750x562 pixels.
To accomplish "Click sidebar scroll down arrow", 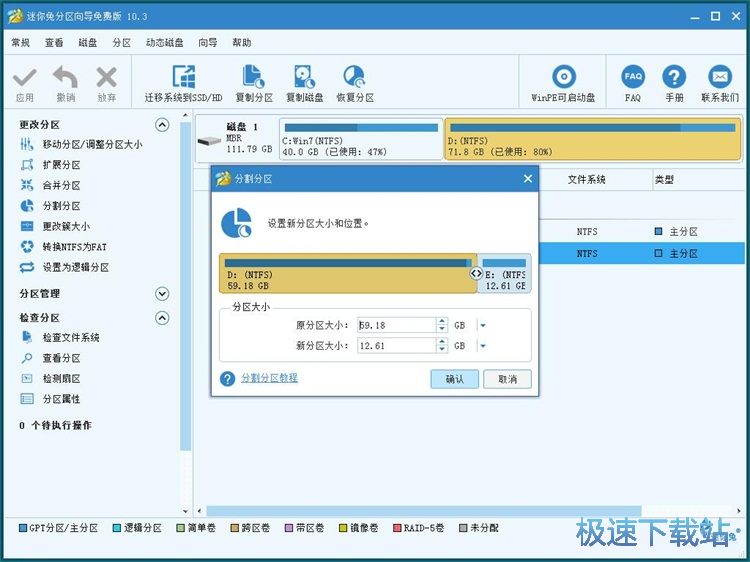I will [185, 511].
